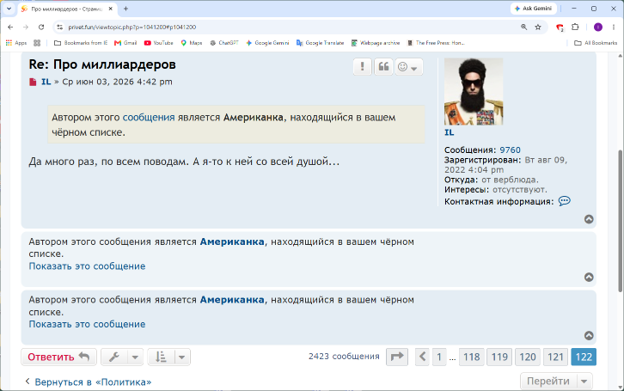Click browser forward arrow
The image size is (624, 391).
point(25,27)
